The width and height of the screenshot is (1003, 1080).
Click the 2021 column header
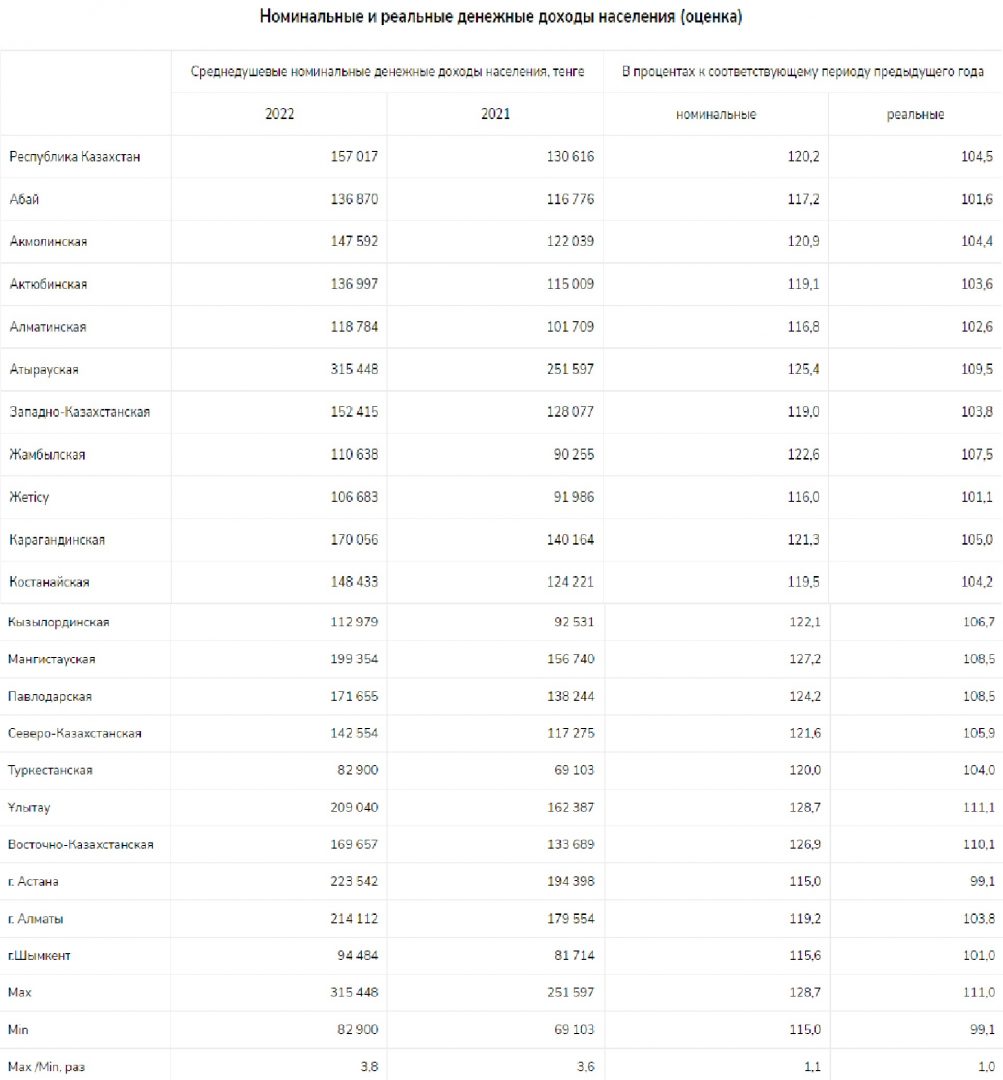pos(495,114)
